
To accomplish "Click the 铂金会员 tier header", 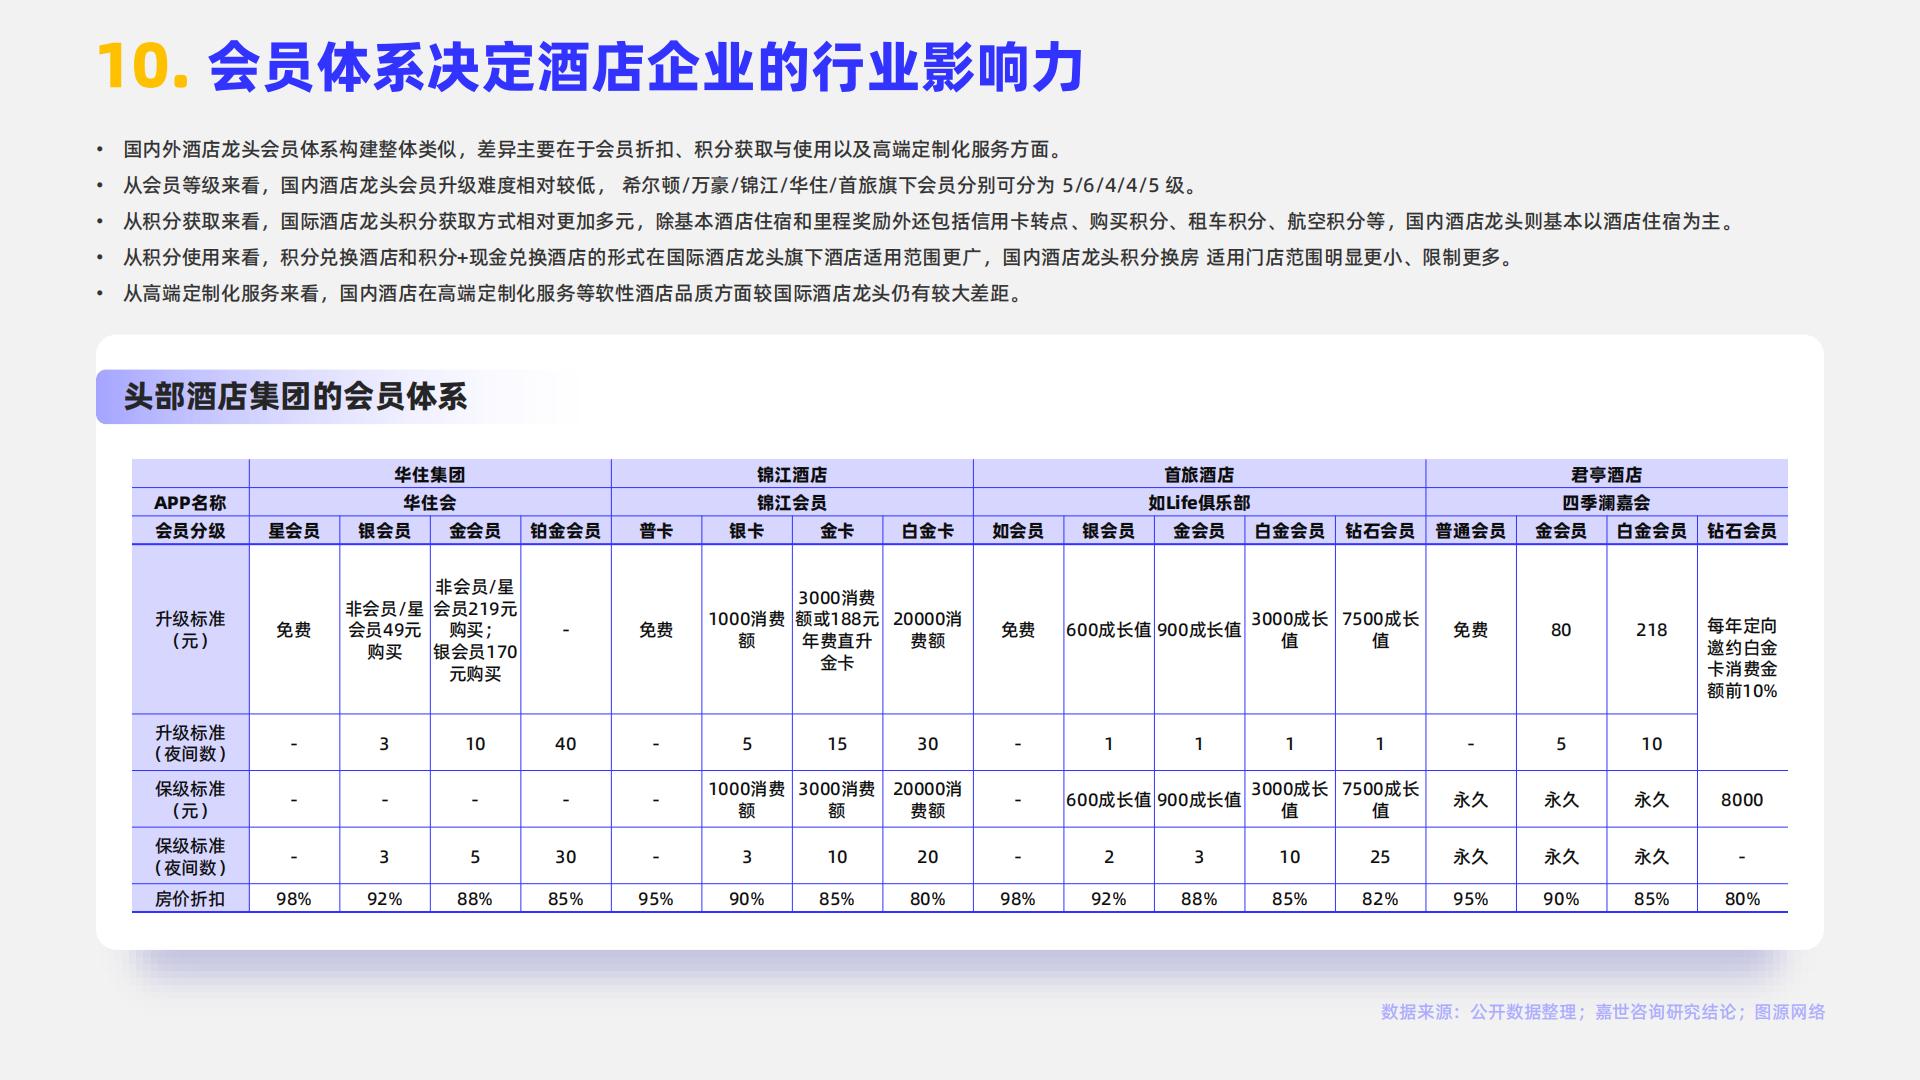I will [565, 530].
